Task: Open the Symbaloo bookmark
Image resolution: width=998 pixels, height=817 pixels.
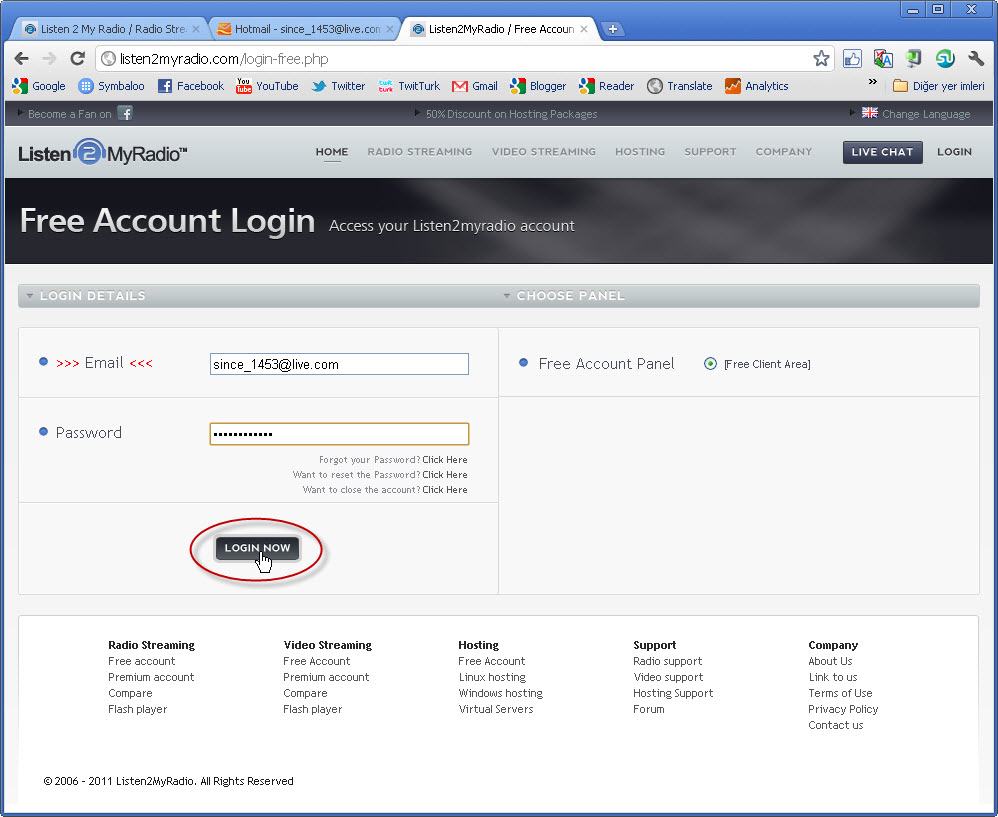Action: click(111, 86)
